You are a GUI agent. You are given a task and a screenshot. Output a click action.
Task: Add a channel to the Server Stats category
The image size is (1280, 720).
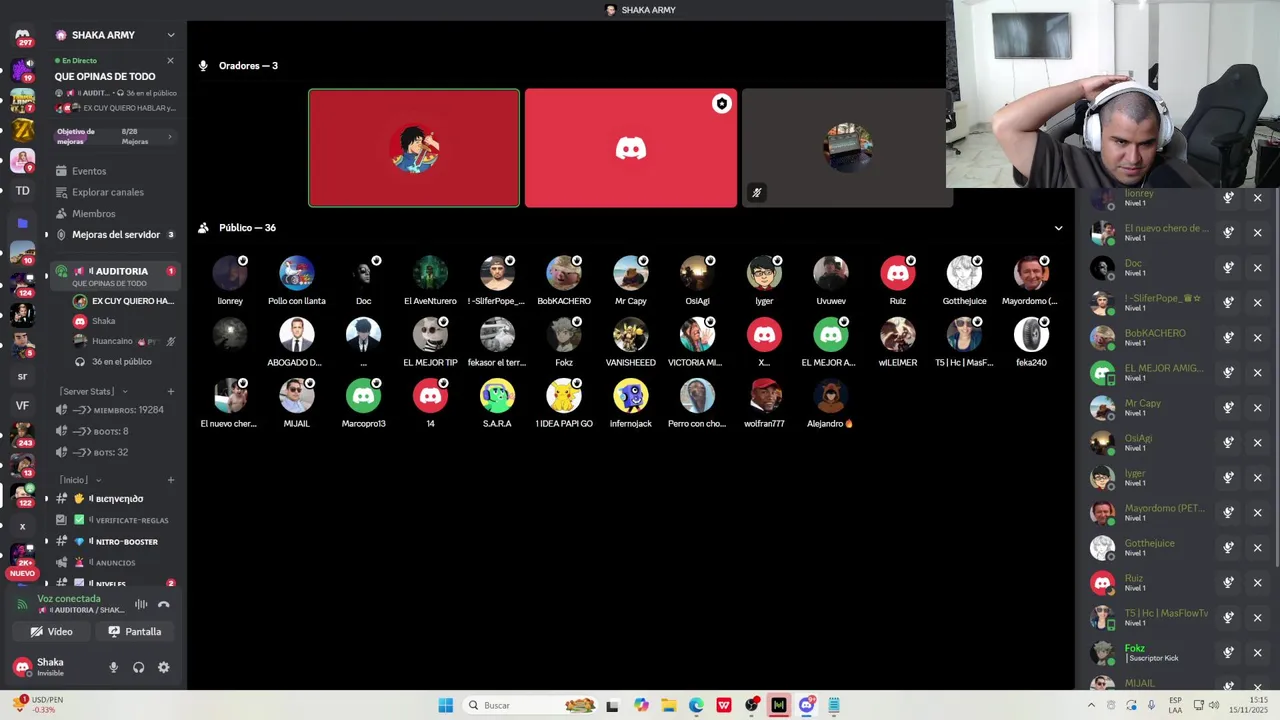171,391
